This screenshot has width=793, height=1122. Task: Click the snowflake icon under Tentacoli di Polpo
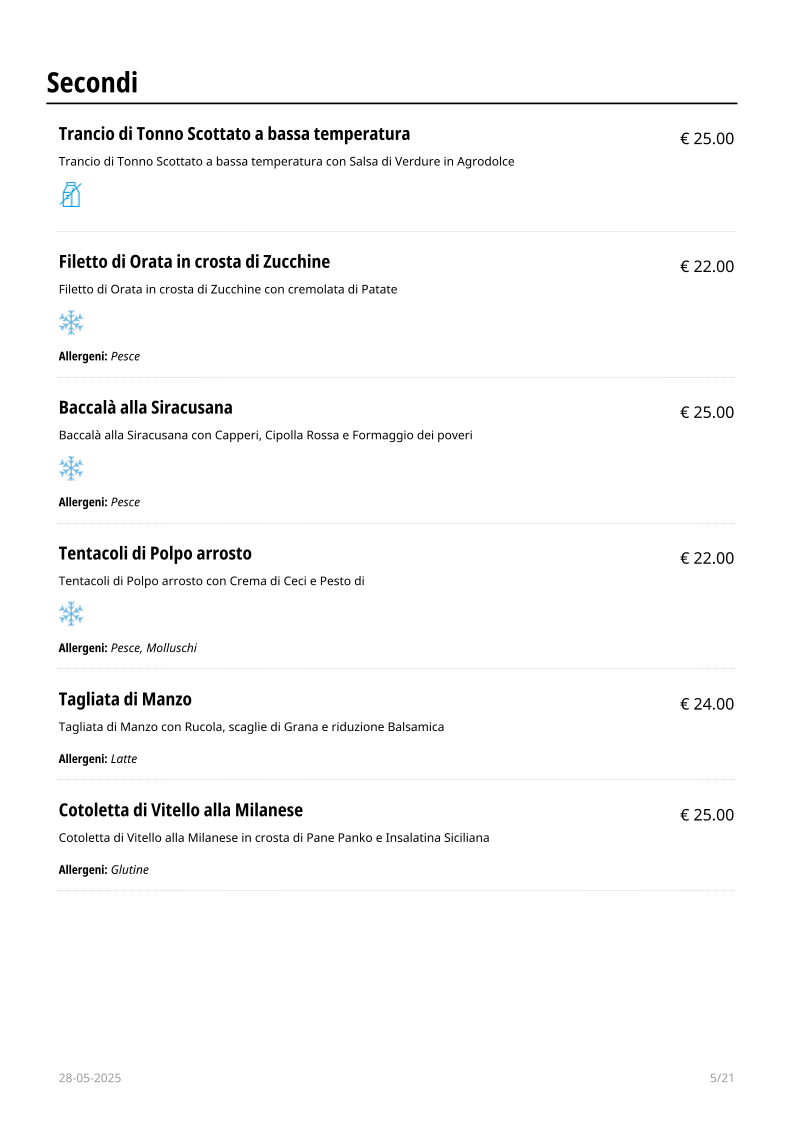pyautogui.click(x=71, y=614)
